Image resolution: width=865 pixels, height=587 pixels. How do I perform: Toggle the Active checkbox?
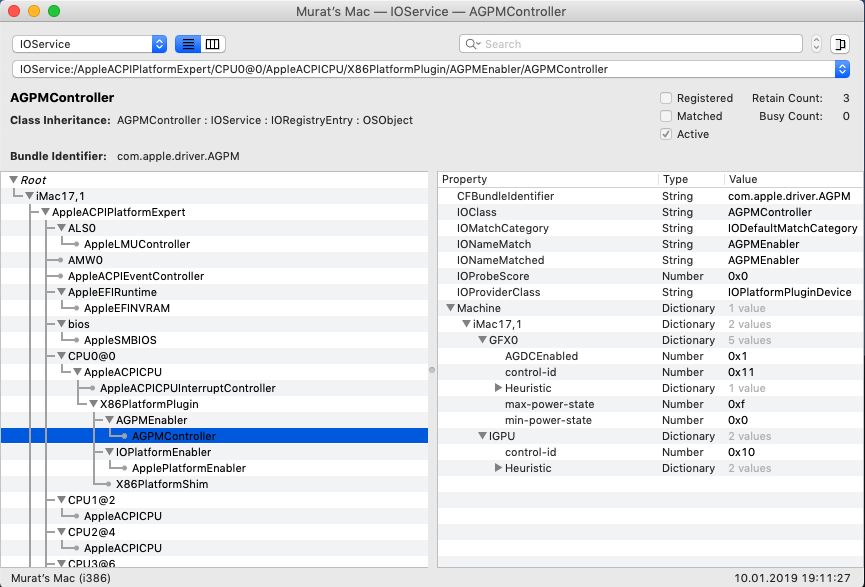666,134
